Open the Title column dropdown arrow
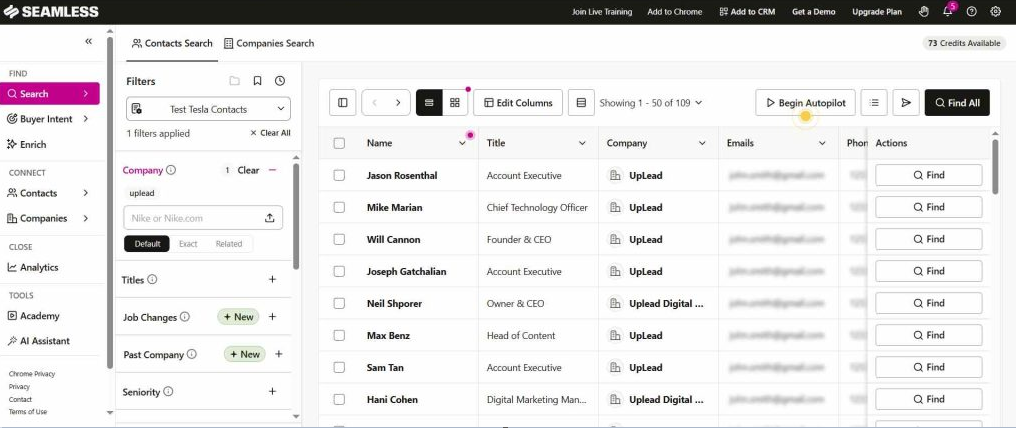The image size is (1016, 428). (x=582, y=143)
